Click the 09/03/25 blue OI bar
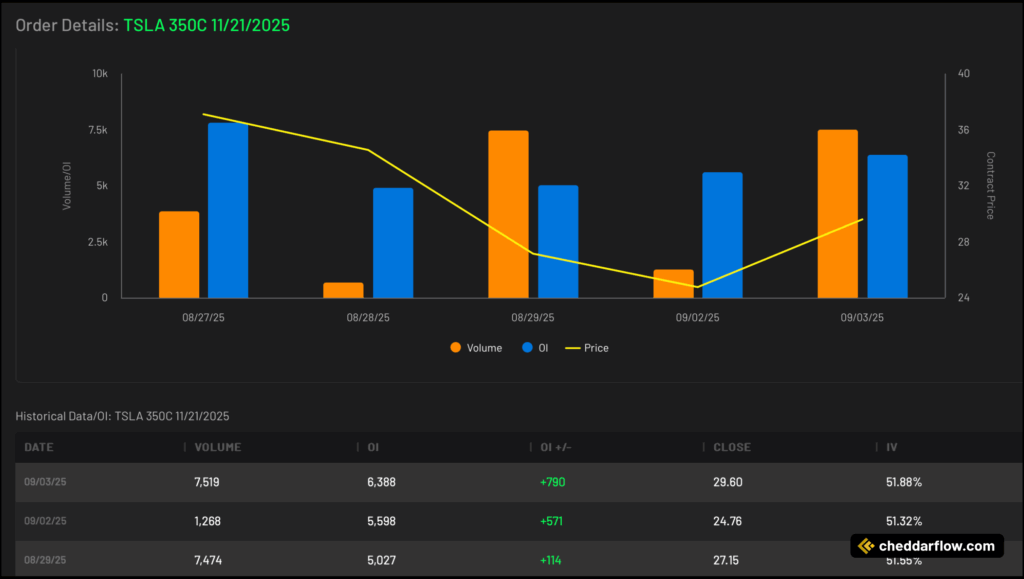Image resolution: width=1024 pixels, height=579 pixels. 888,227
